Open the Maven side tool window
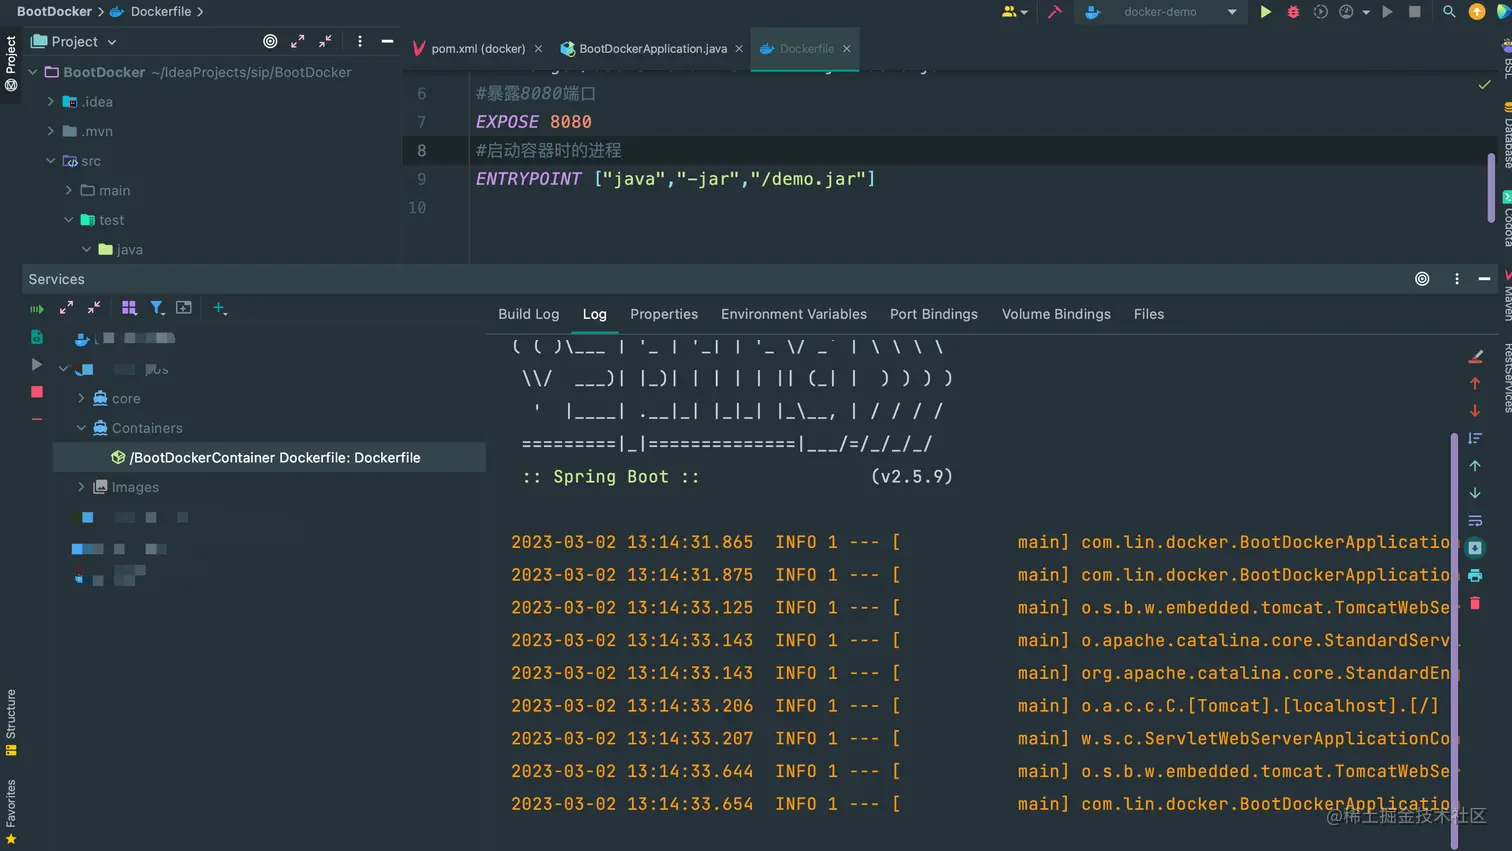The width and height of the screenshot is (1512, 851). tap(1507, 294)
